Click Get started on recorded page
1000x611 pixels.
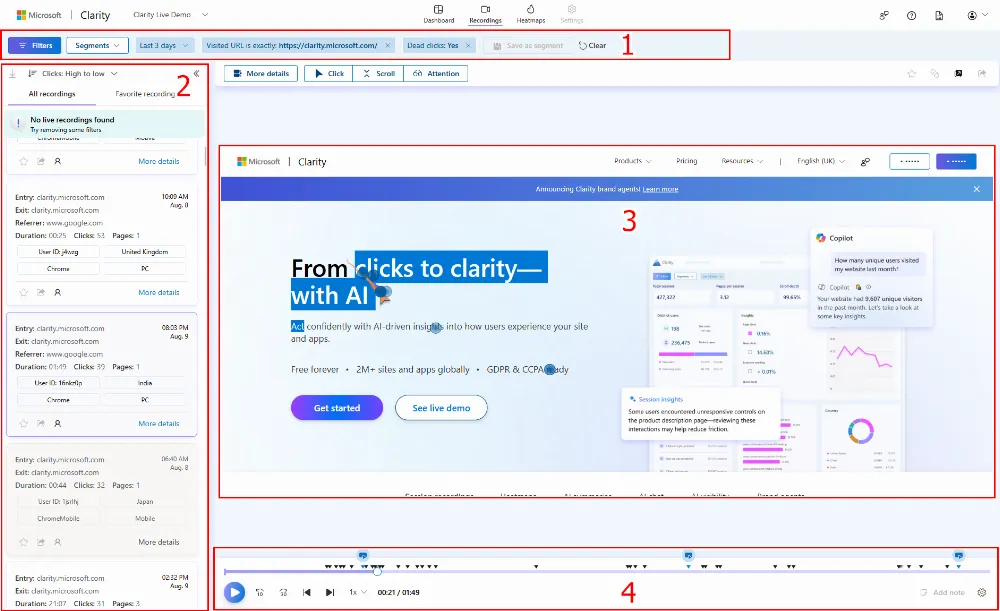coord(337,408)
